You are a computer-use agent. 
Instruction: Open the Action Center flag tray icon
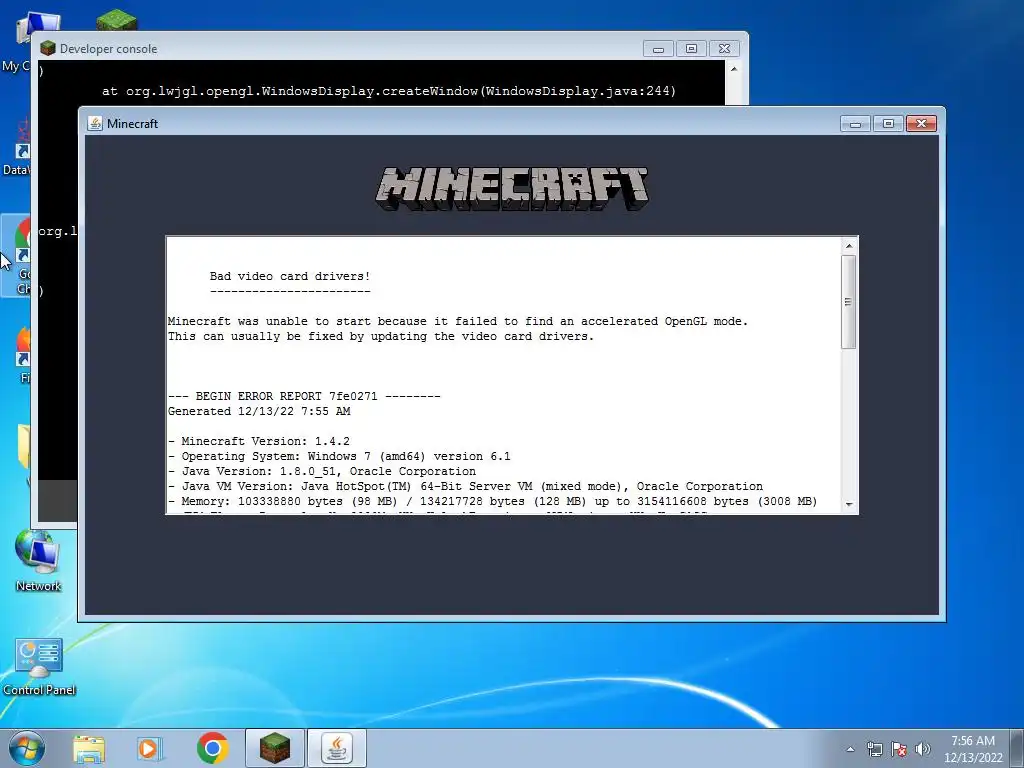tap(899, 749)
